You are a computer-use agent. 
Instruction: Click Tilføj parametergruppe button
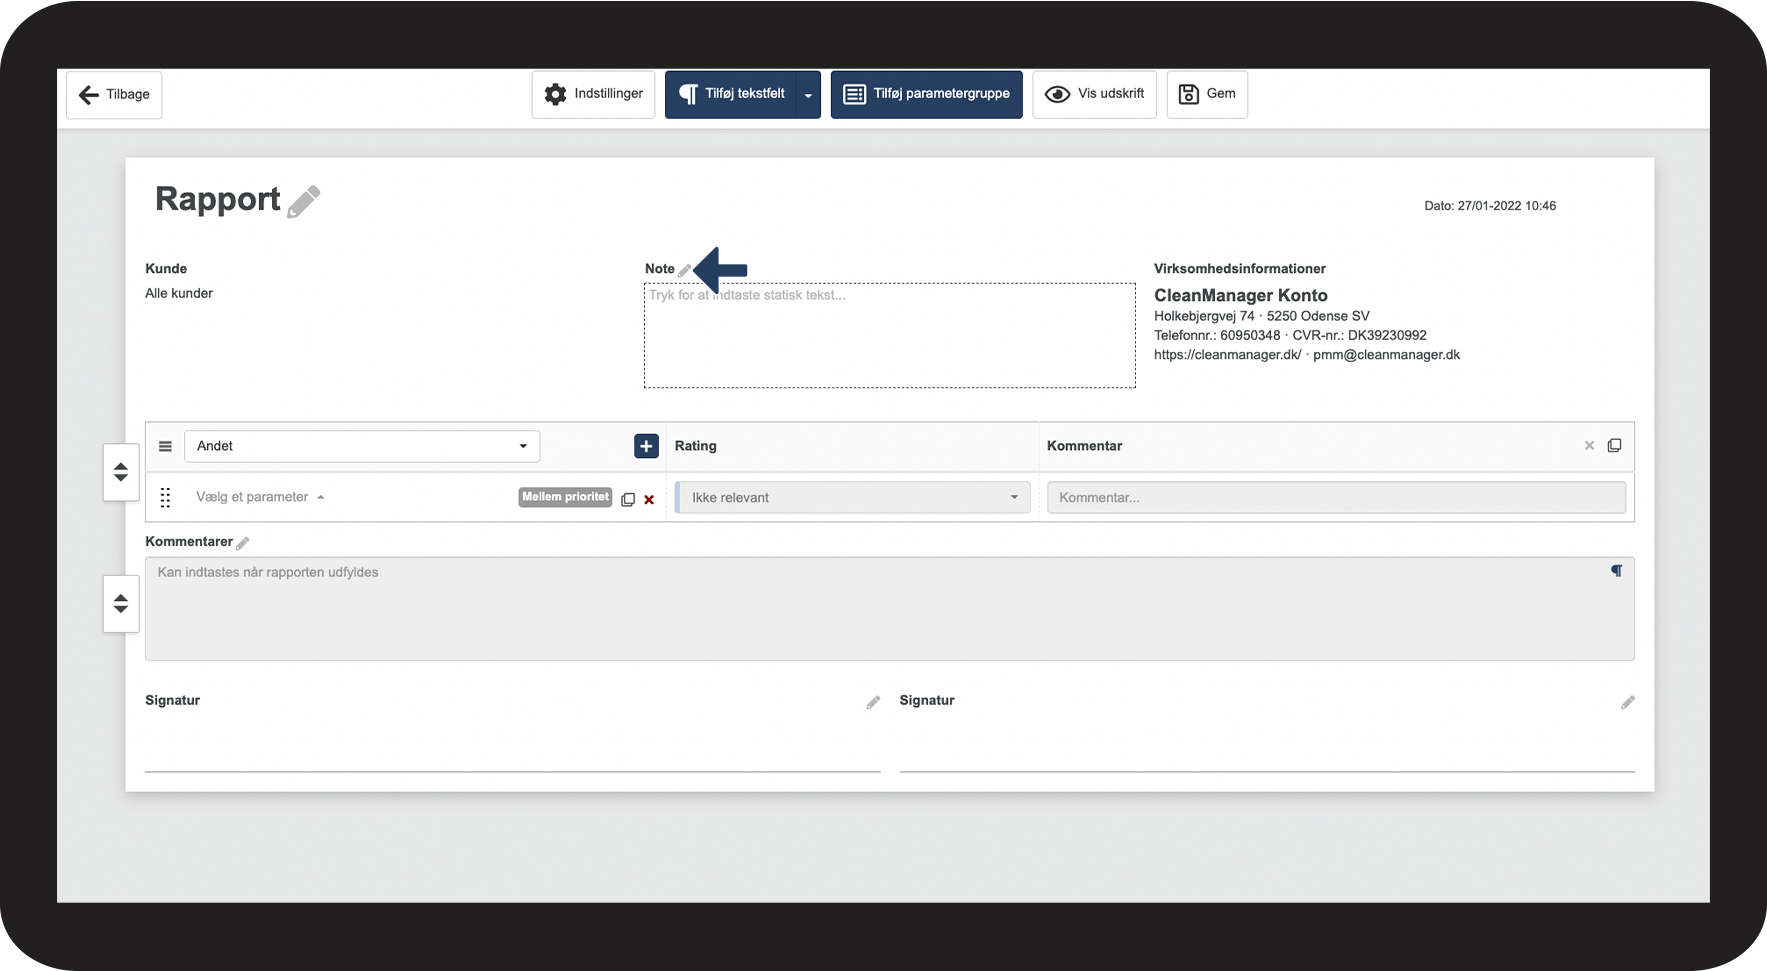(926, 94)
